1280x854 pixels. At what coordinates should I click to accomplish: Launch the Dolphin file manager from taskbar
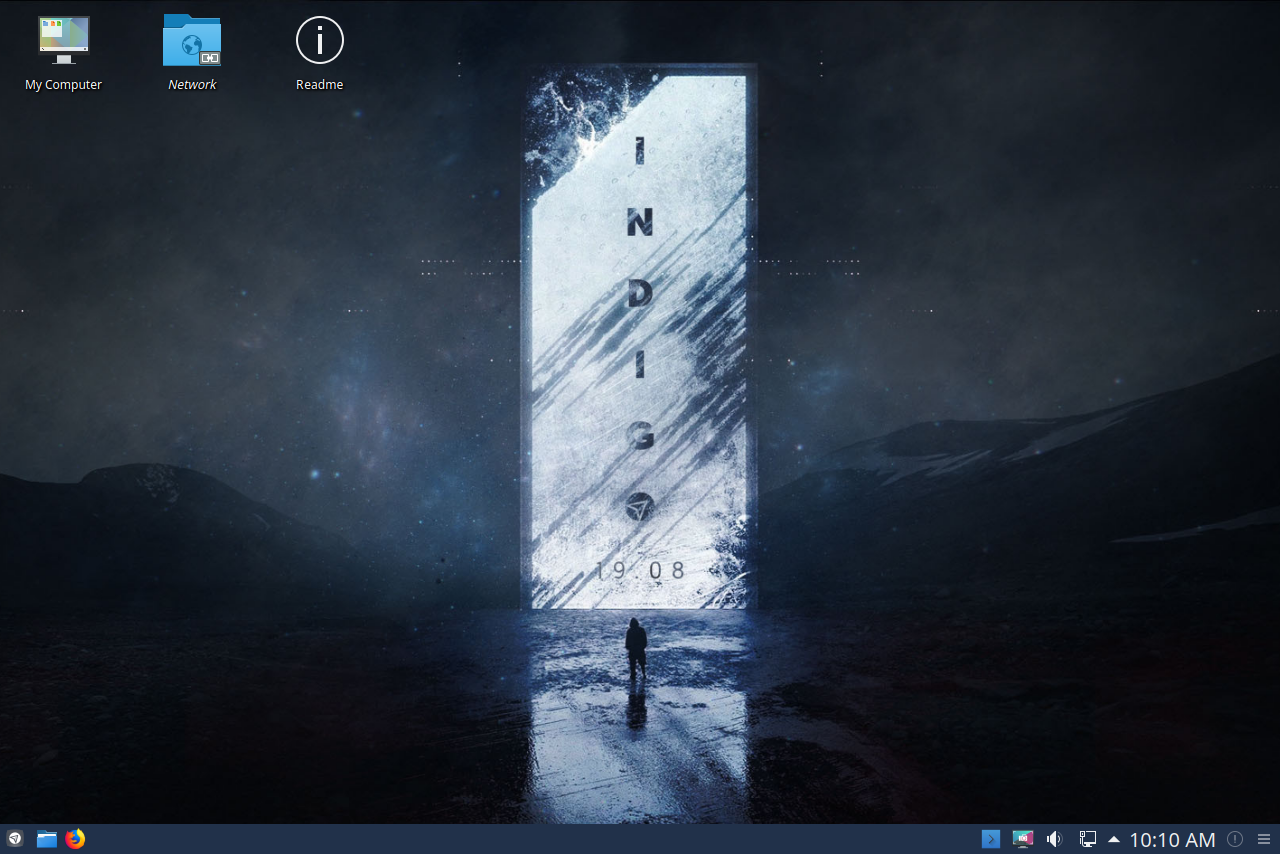pyautogui.click(x=46, y=839)
